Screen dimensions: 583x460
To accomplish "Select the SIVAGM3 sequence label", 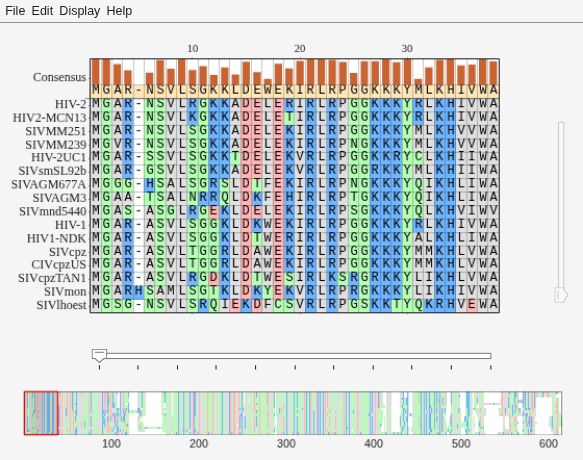I will coord(59,198).
